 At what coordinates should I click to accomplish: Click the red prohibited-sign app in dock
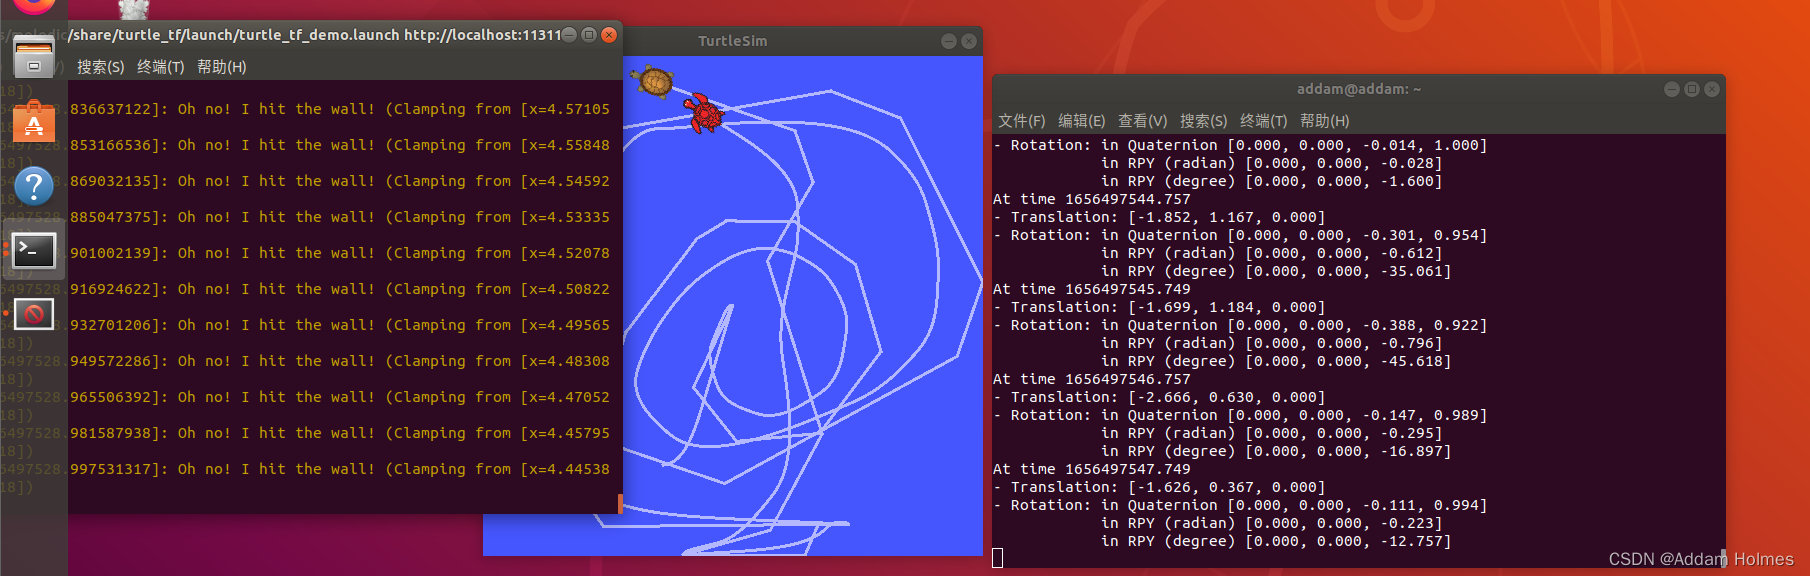coord(33,314)
